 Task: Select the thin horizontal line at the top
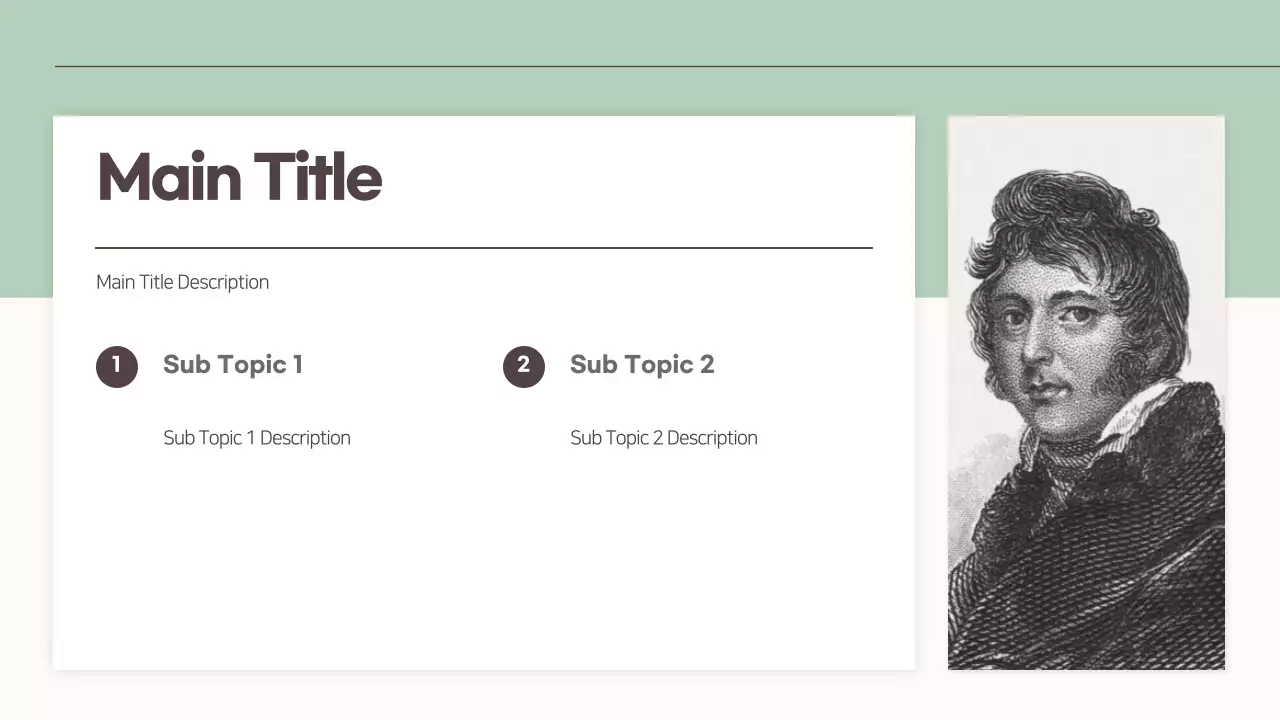(660, 67)
